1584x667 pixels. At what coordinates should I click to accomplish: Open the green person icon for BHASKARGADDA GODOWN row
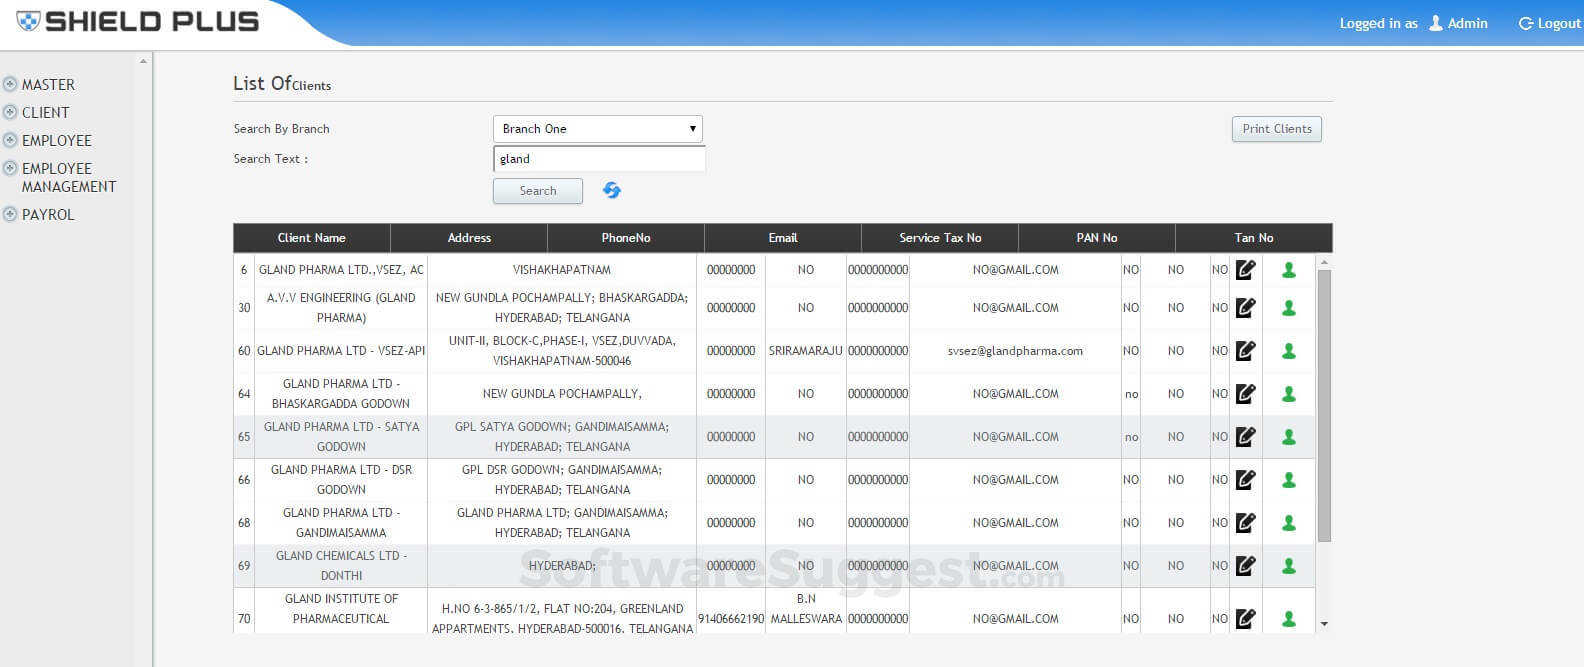[1289, 394]
